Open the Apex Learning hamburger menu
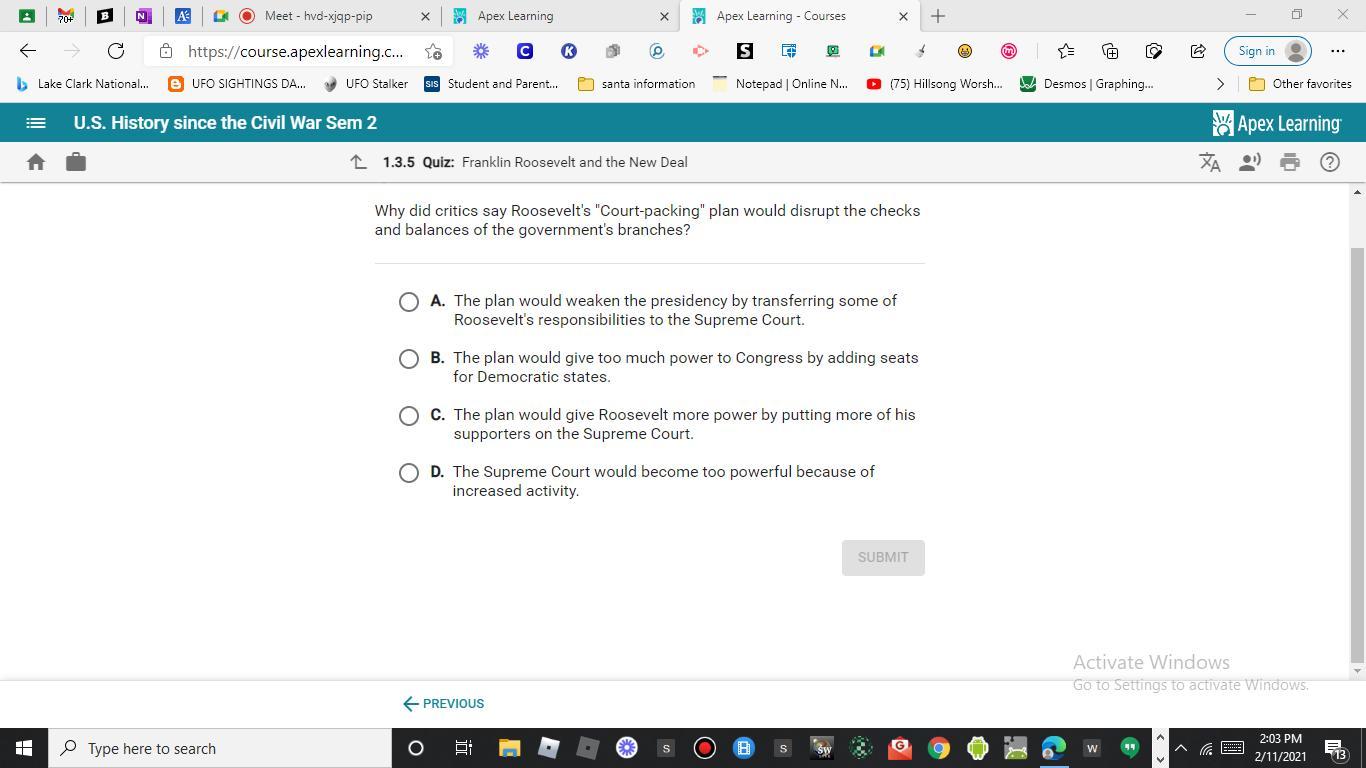Viewport: 1366px width, 768px height. 35,123
